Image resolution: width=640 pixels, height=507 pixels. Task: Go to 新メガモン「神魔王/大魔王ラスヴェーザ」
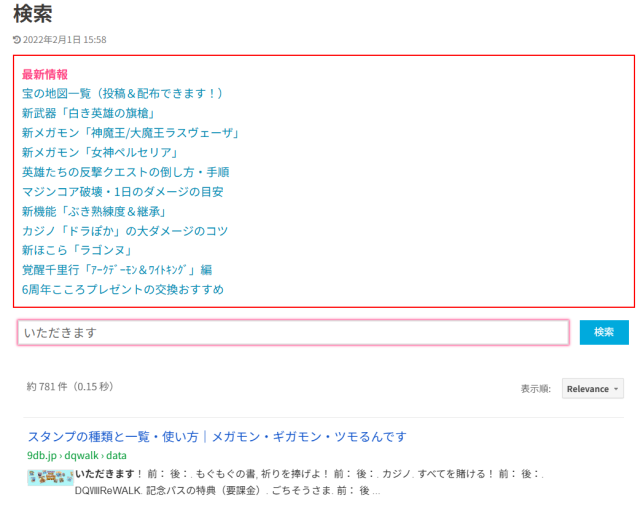point(130,133)
